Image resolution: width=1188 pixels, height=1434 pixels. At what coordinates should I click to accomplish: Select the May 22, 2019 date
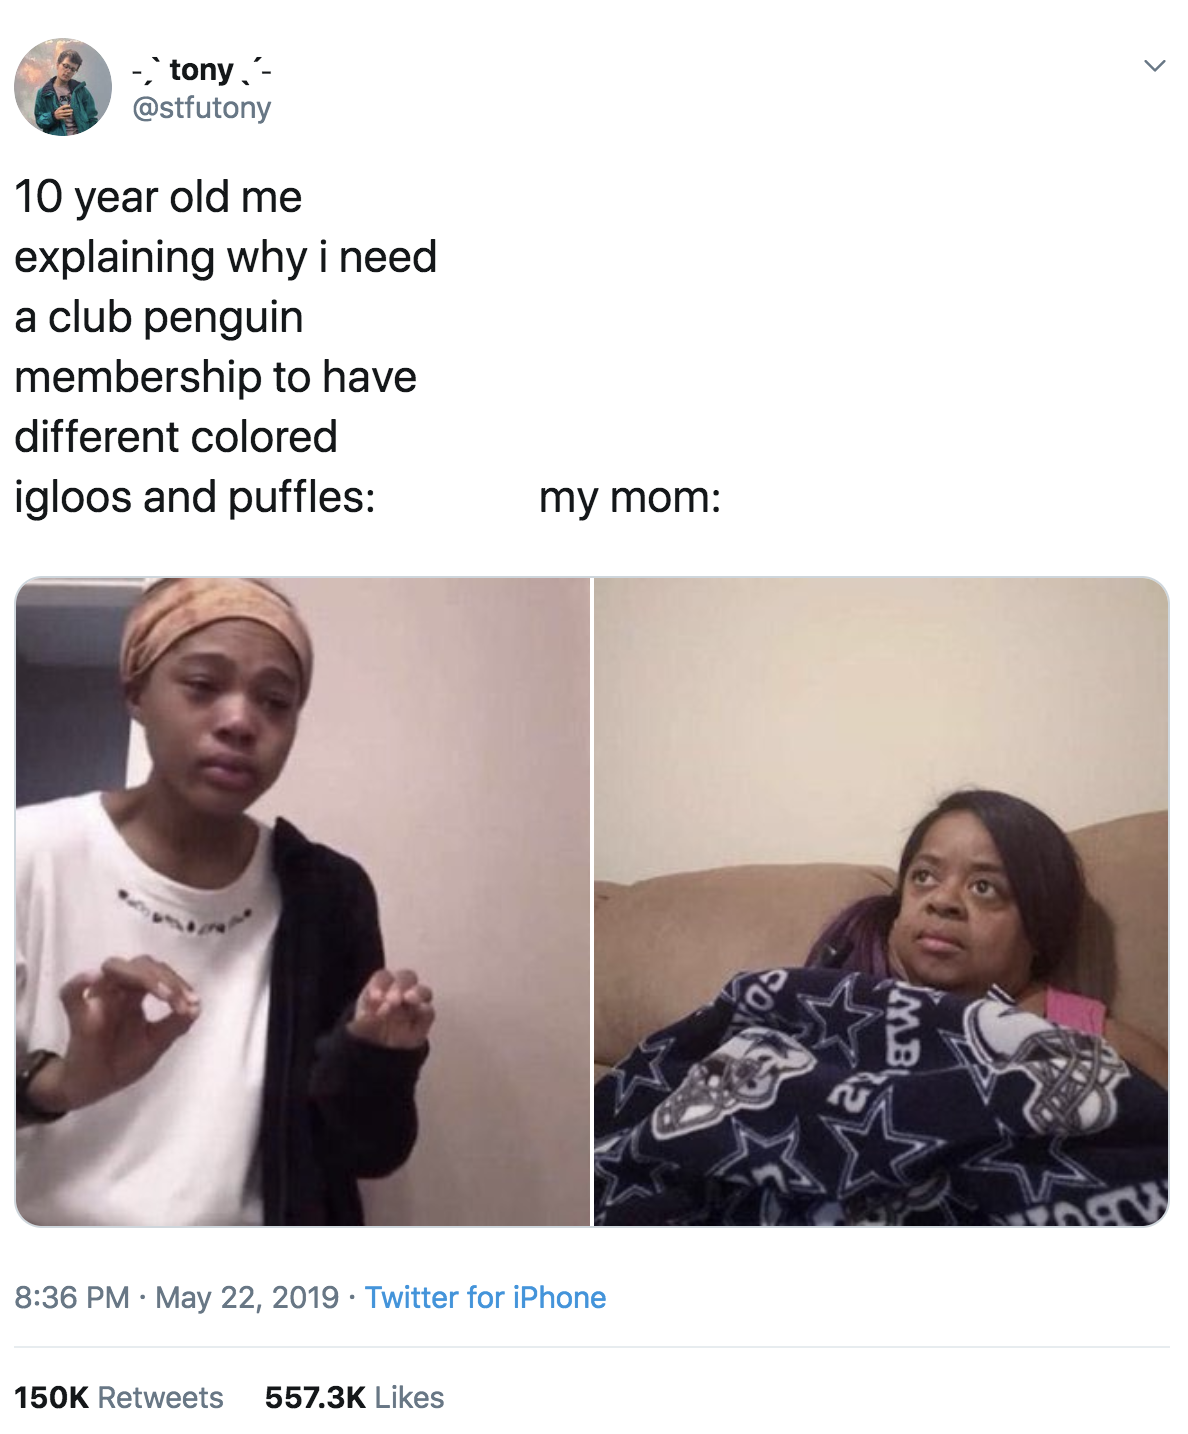click(x=247, y=1297)
